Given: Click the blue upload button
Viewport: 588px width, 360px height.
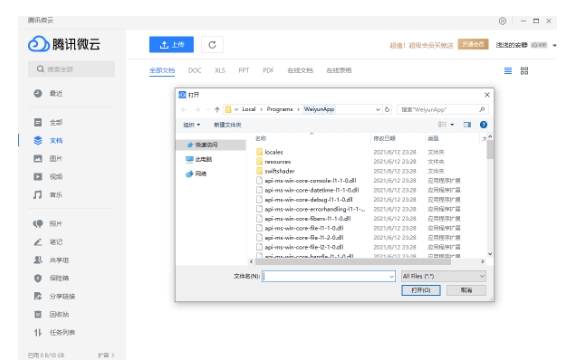Looking at the screenshot, I should tap(171, 45).
